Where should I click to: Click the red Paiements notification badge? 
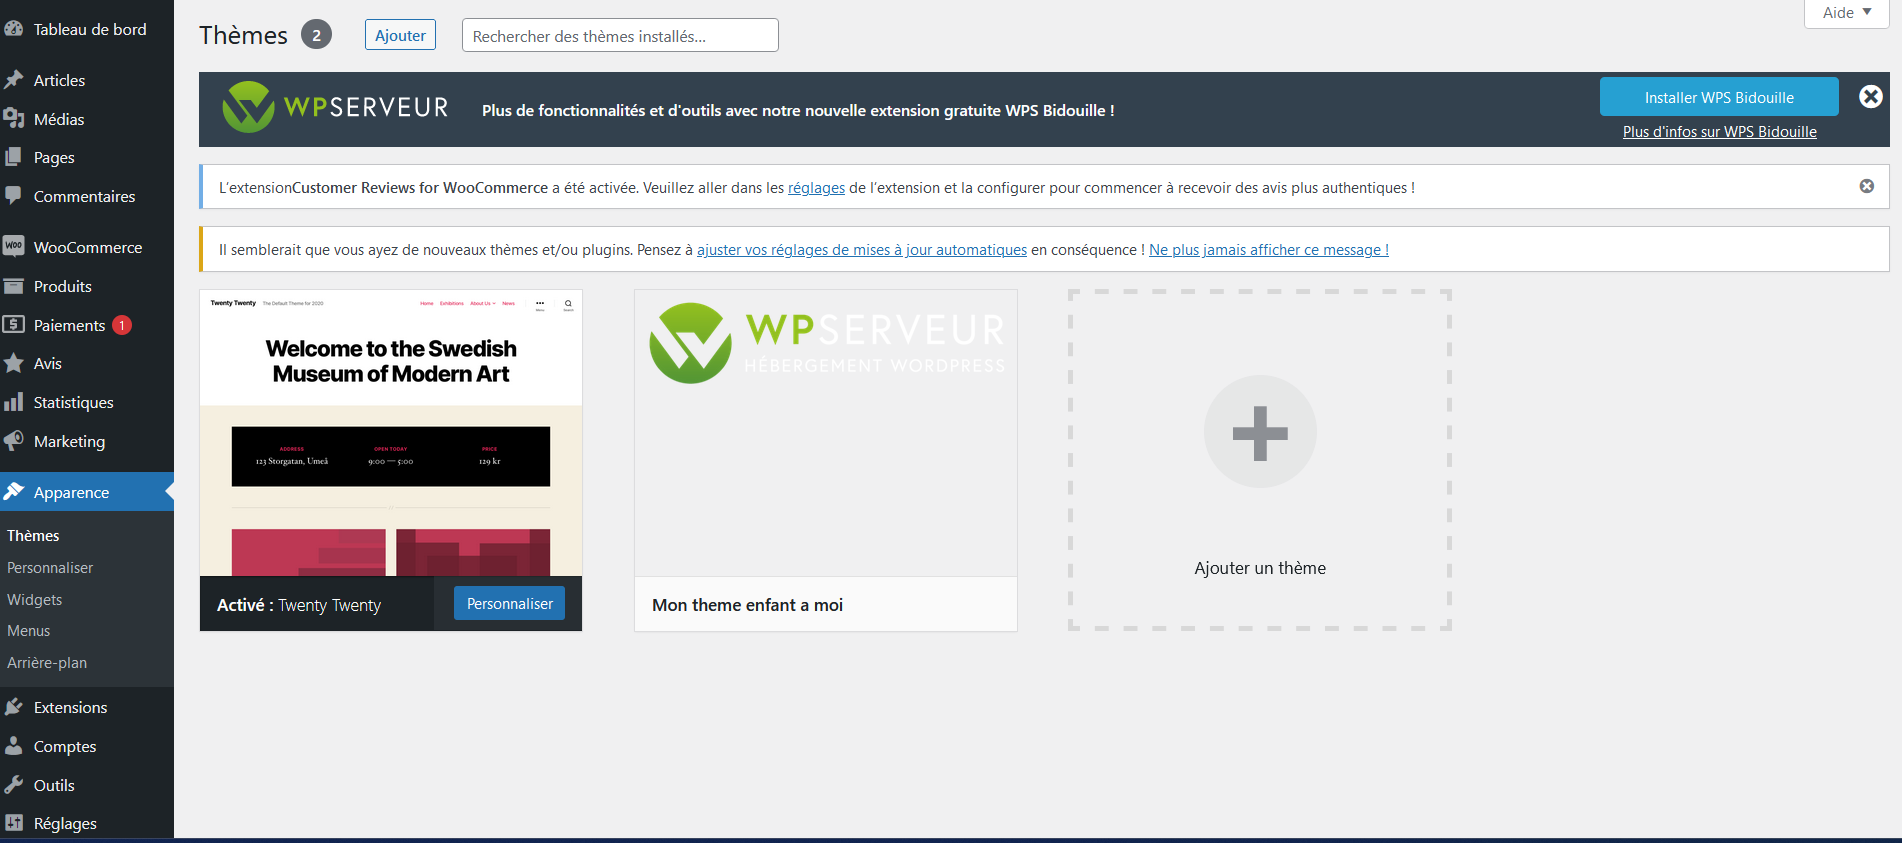(x=122, y=325)
